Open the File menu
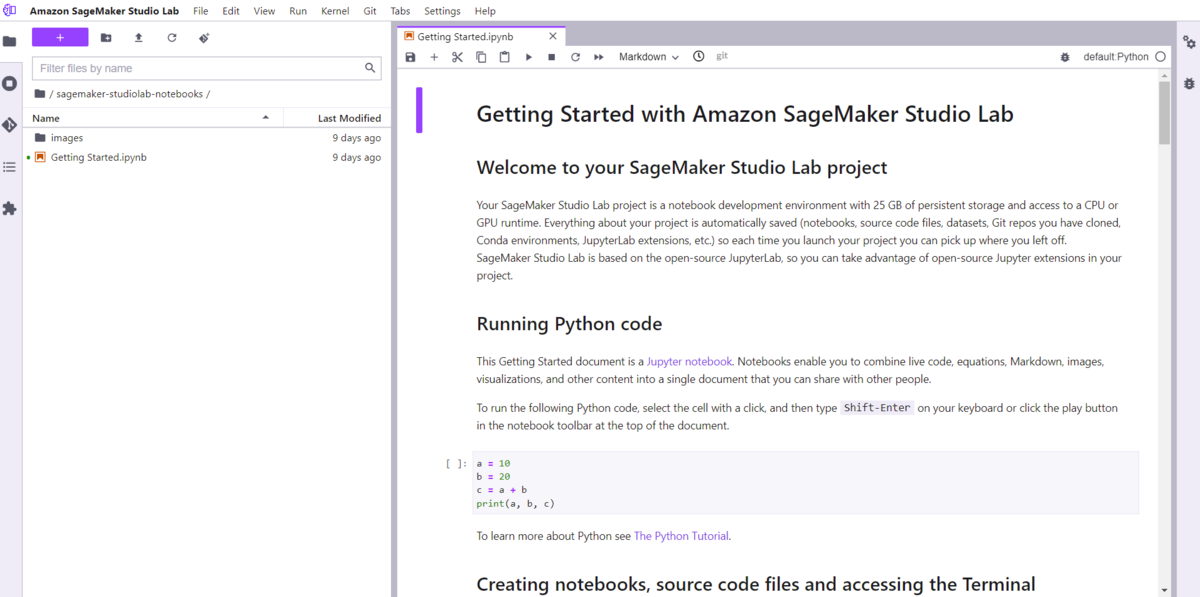 click(201, 11)
